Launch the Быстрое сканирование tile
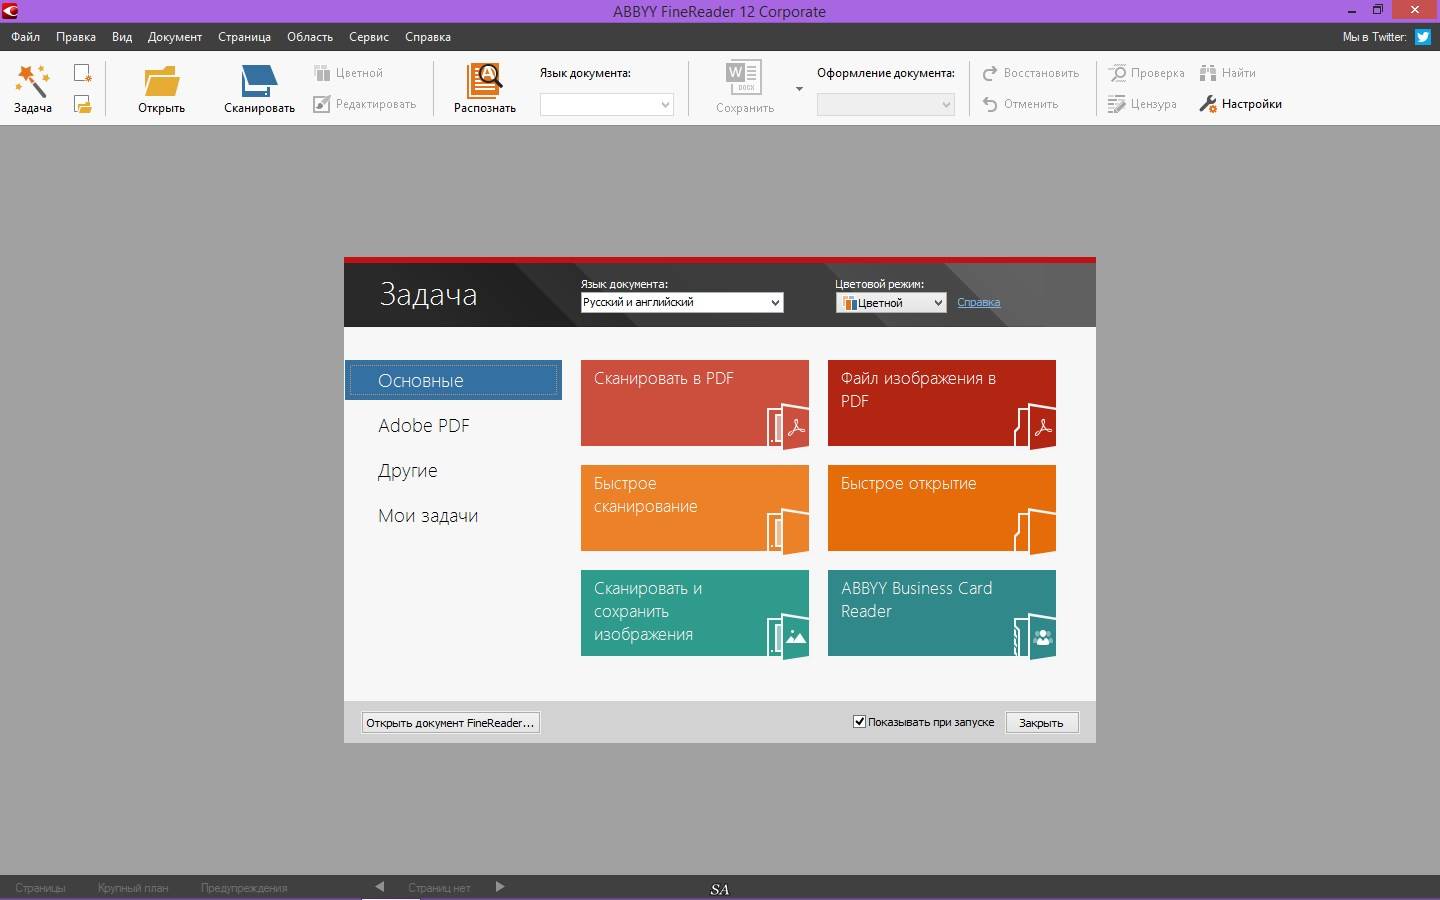 pos(695,508)
